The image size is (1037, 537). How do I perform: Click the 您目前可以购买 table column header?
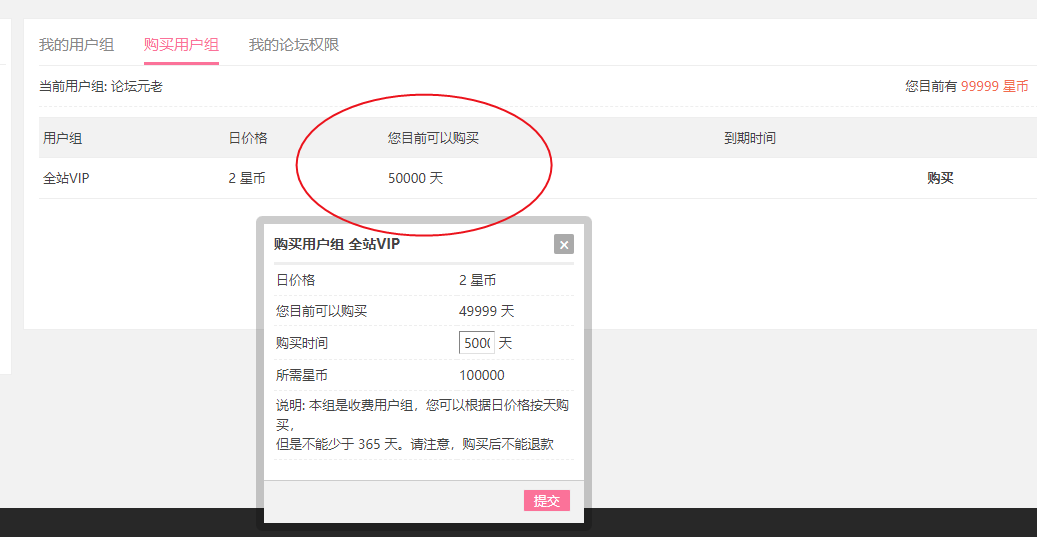pyautogui.click(x=433, y=138)
